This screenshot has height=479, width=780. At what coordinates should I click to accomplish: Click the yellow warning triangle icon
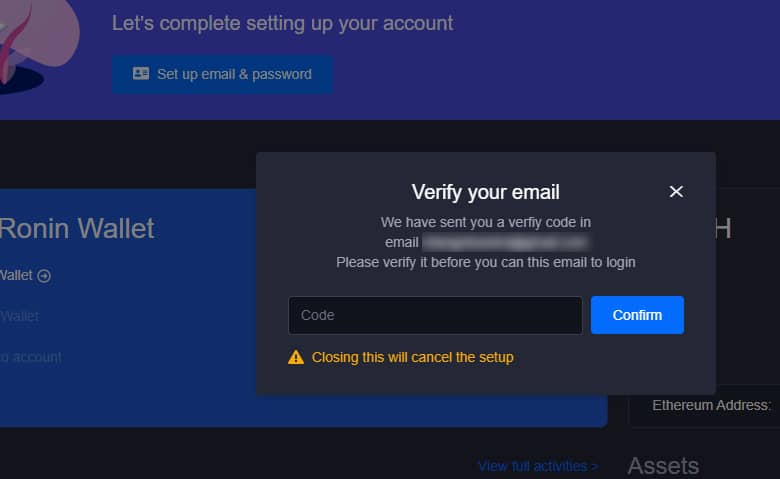[x=296, y=357]
